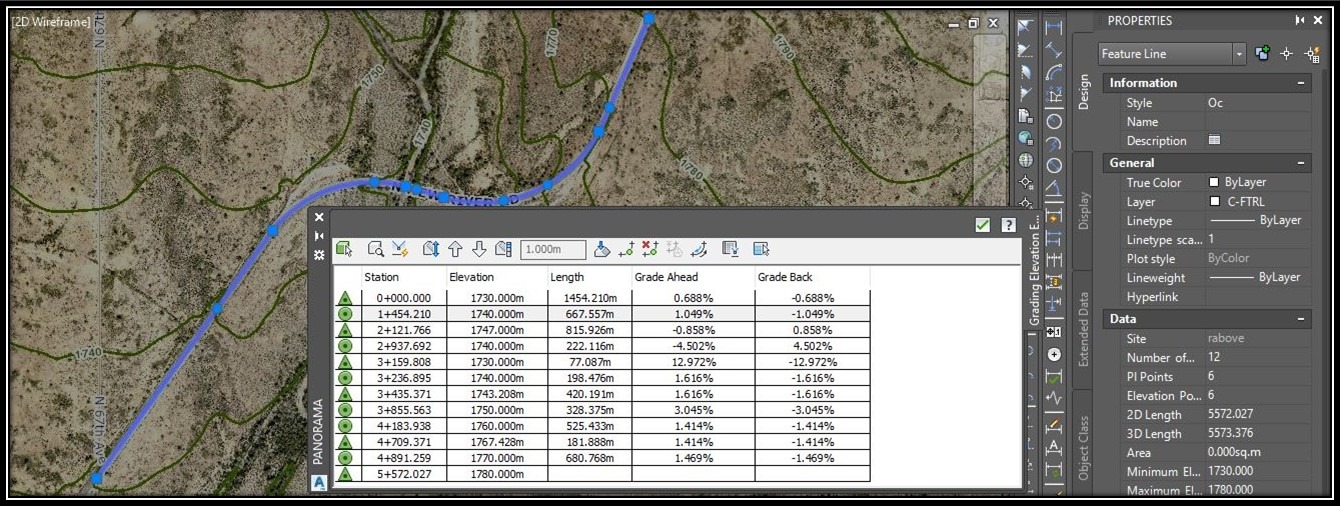Select the row marker for station 0+000.000

(x=346, y=298)
